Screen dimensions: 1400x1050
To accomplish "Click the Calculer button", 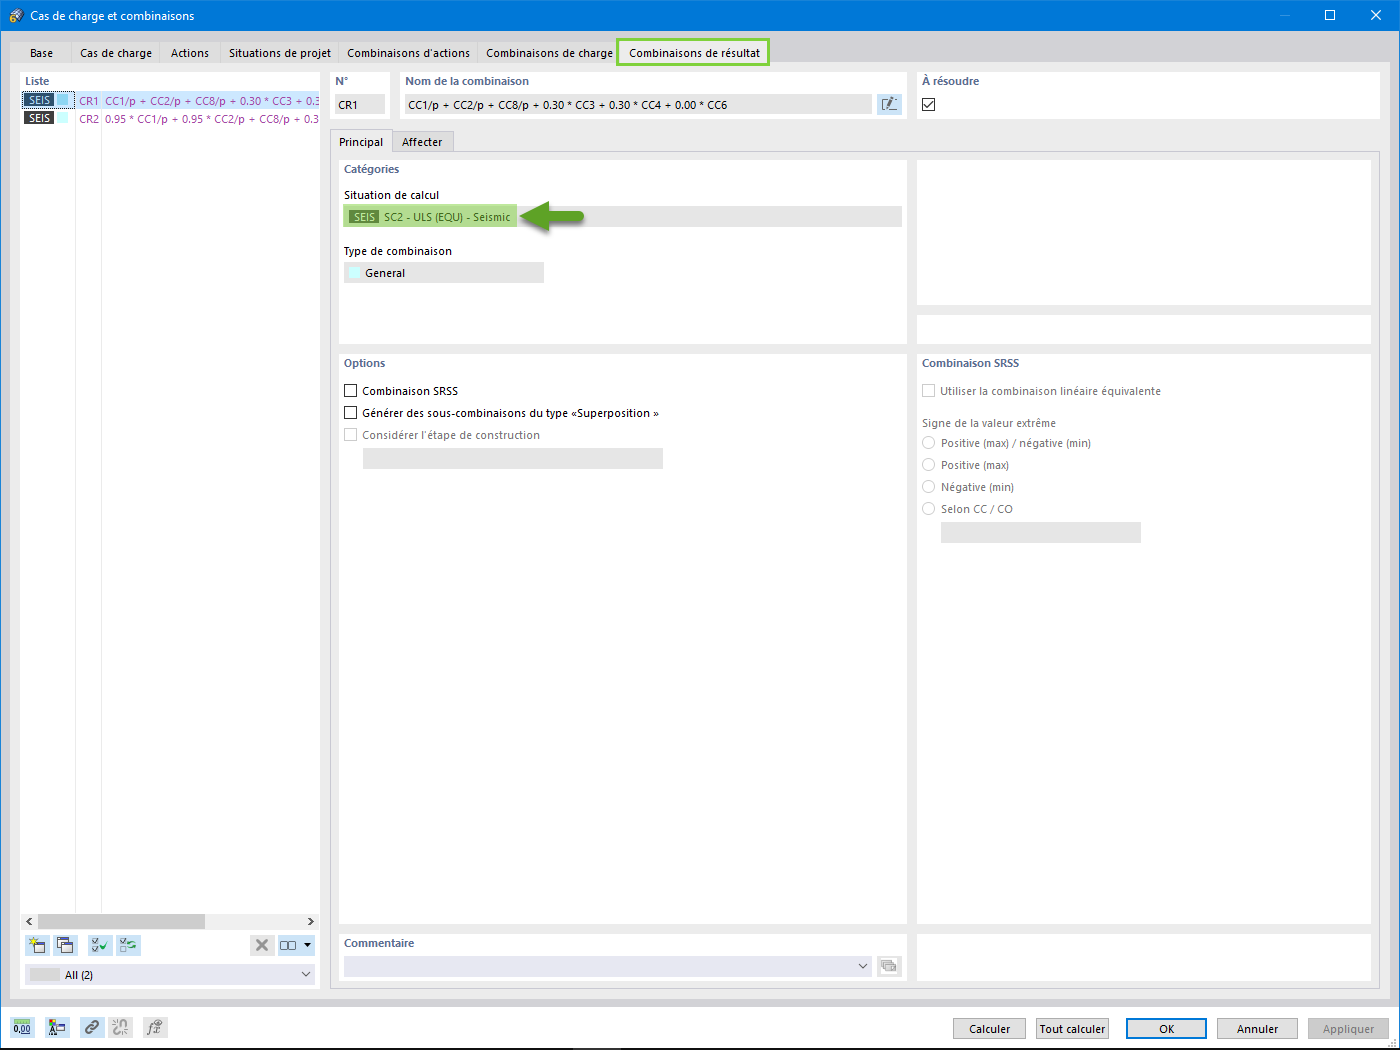I will (990, 1029).
